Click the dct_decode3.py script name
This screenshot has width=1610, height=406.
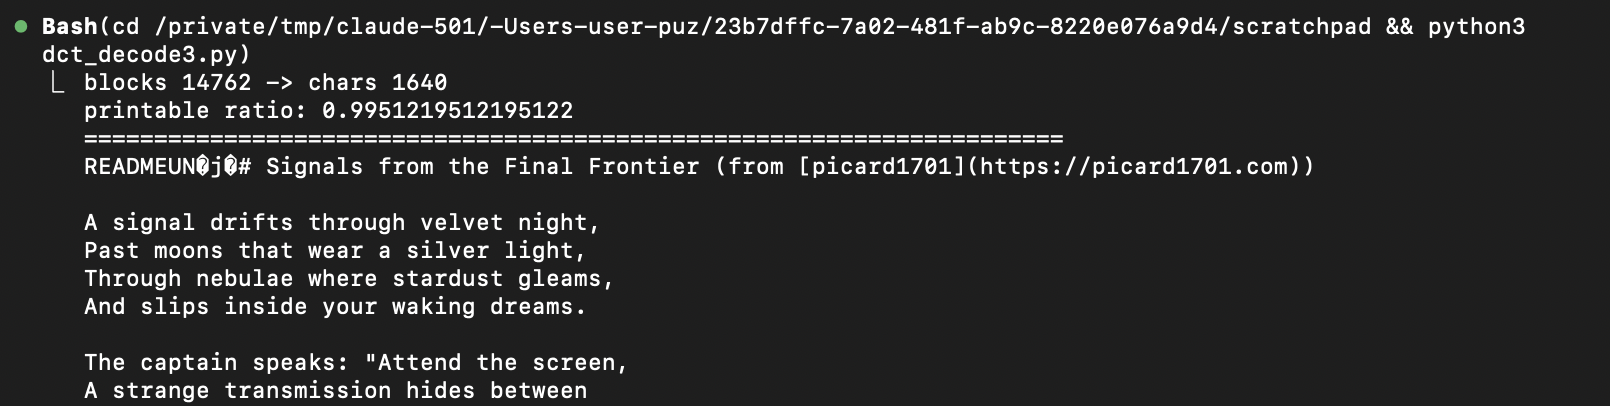[139, 54]
